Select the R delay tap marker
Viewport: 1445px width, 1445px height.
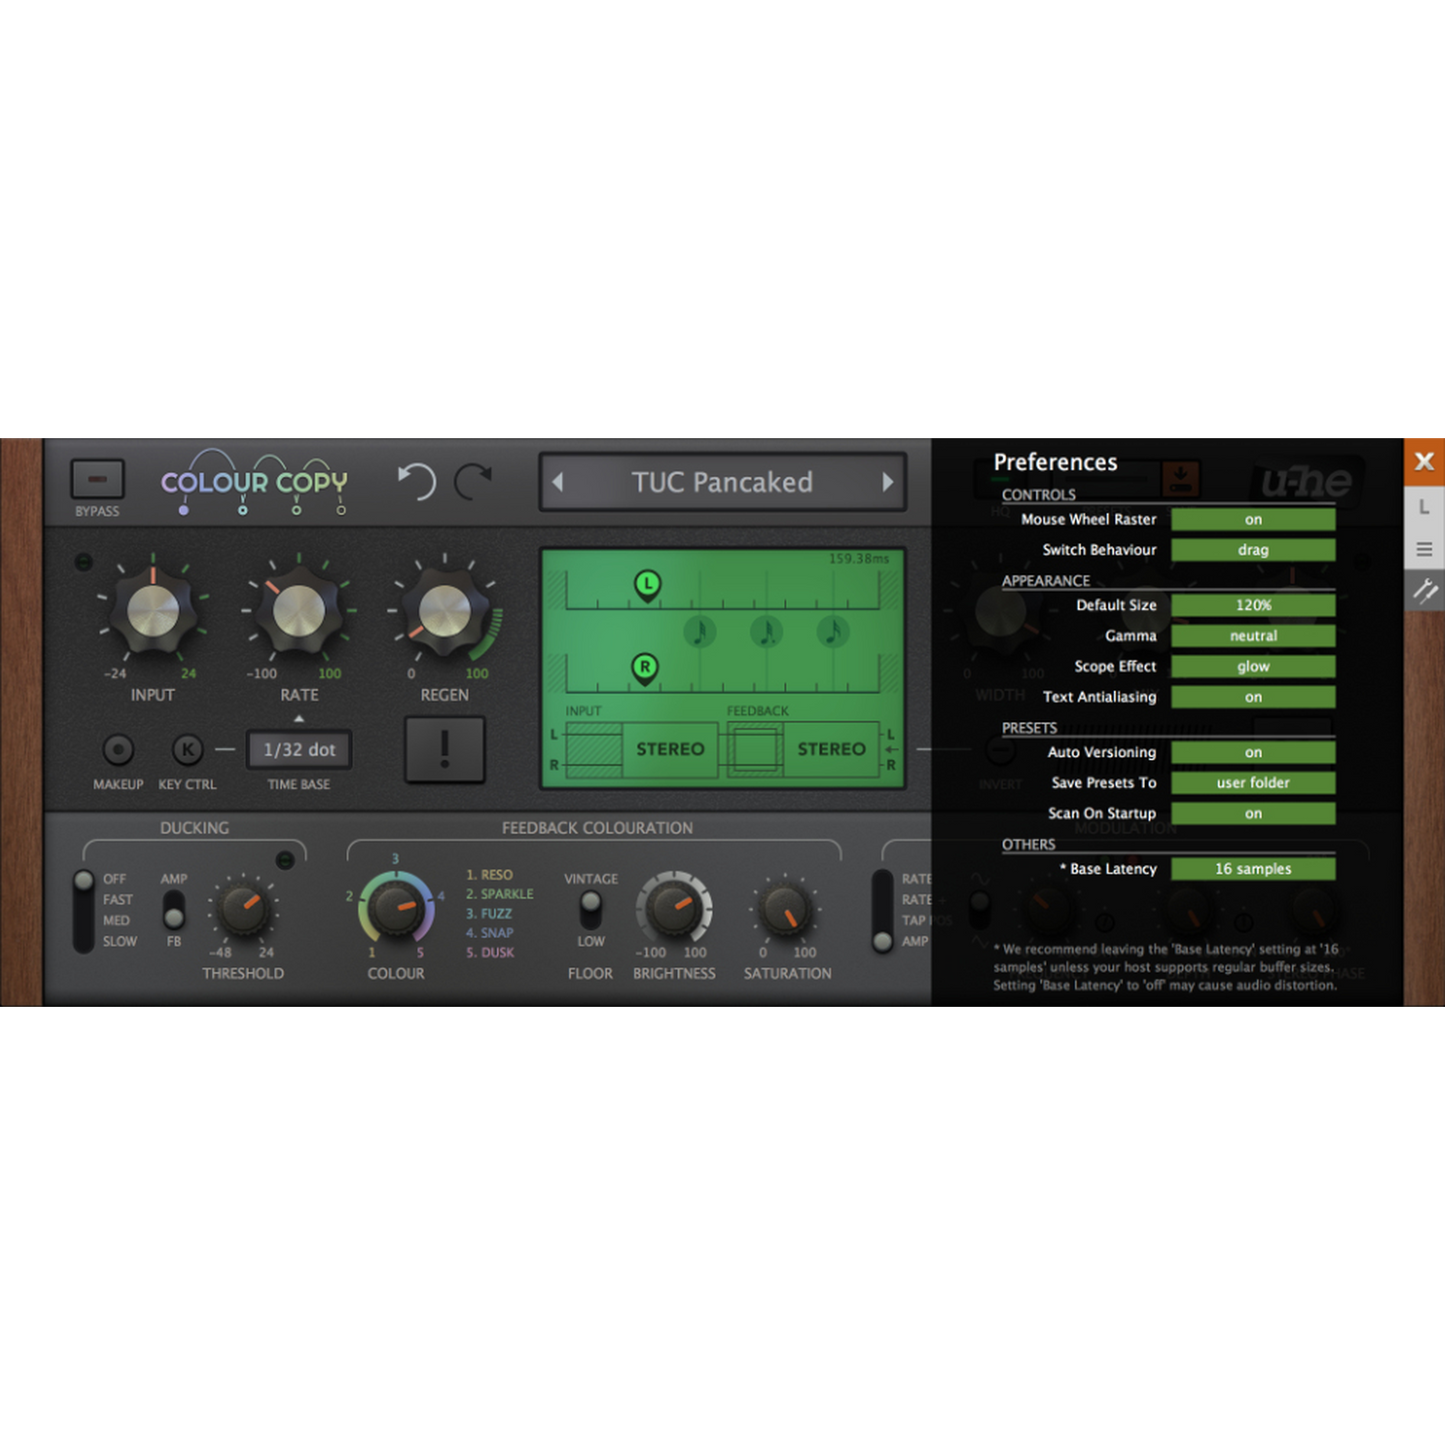tap(645, 667)
